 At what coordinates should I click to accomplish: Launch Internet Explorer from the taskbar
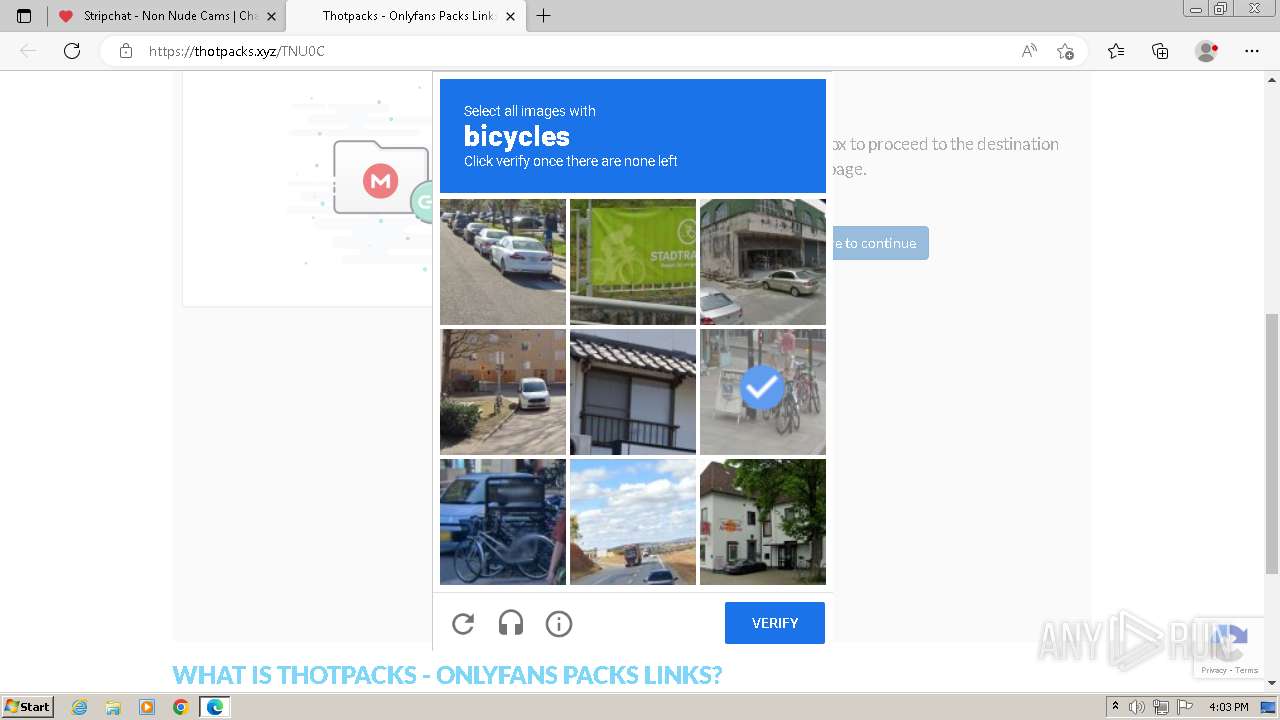click(80, 707)
